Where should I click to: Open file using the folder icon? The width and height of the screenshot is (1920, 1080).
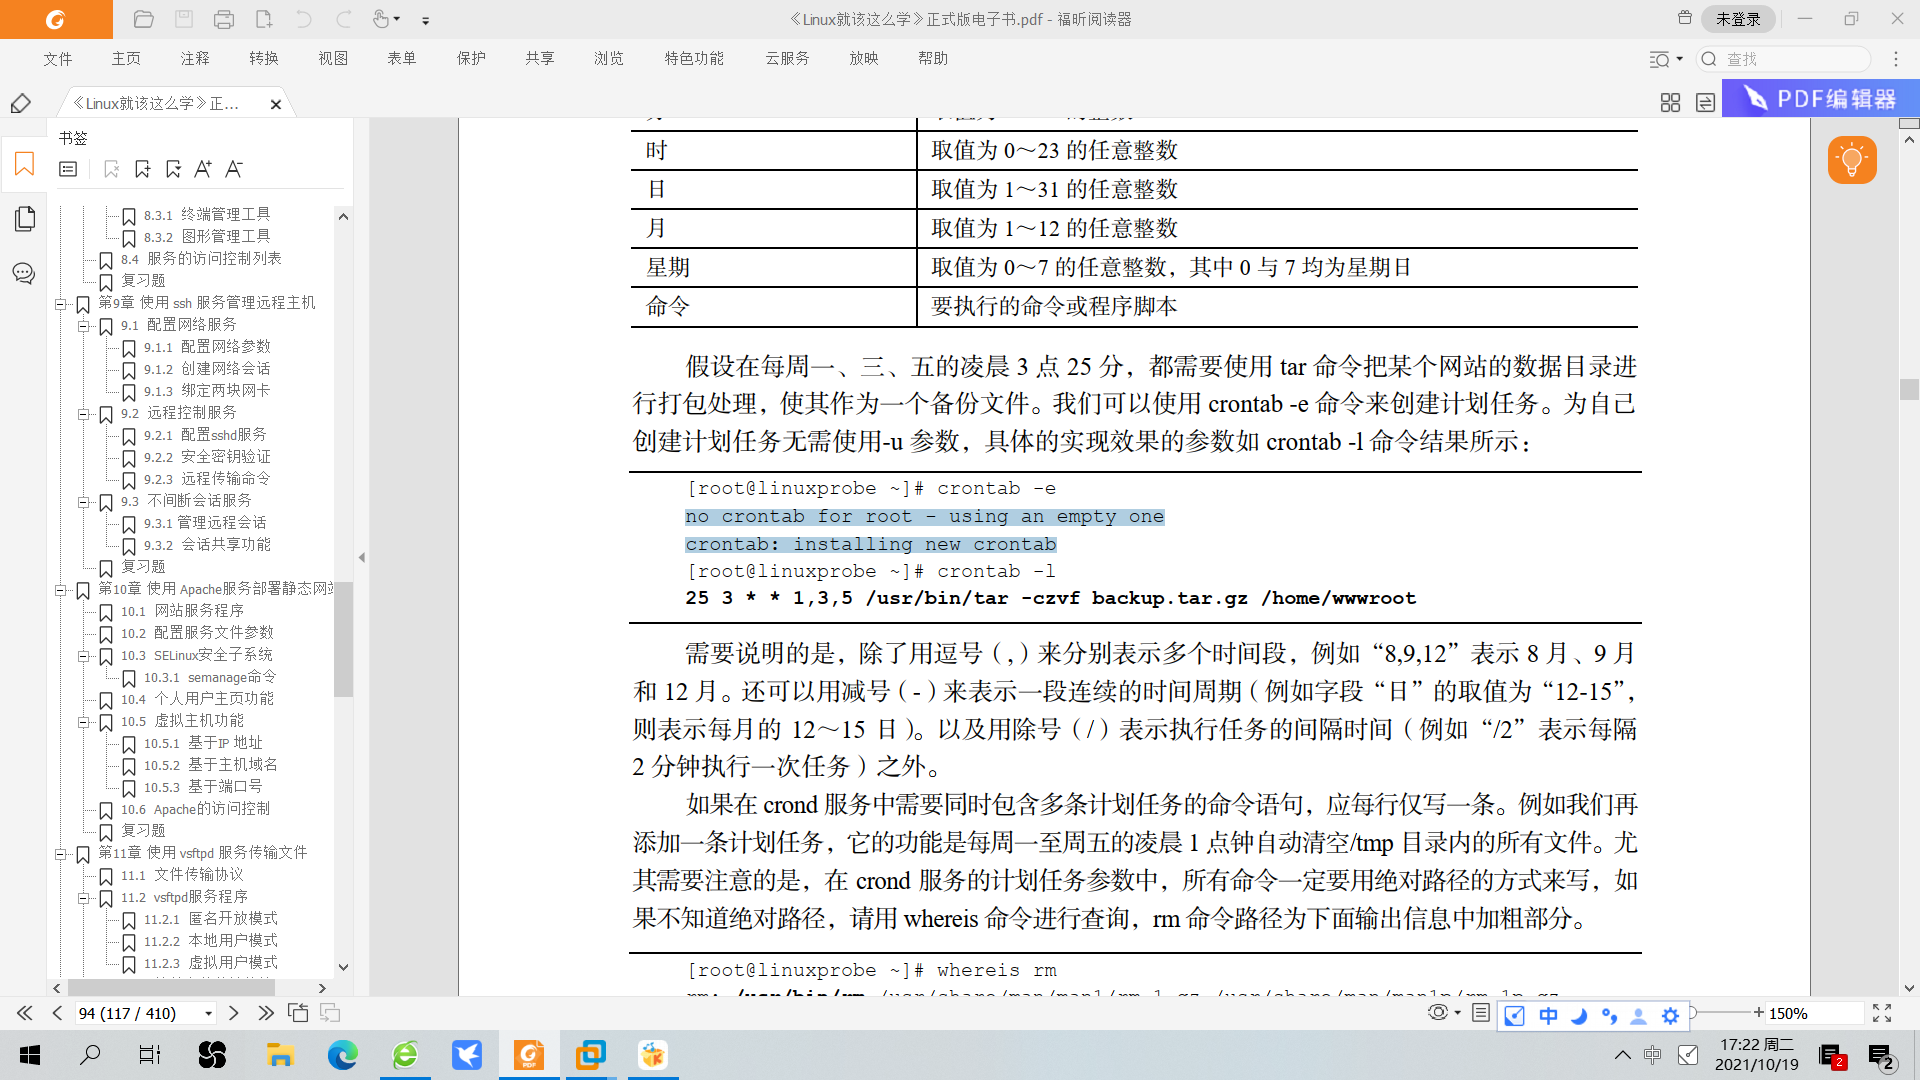(x=143, y=19)
